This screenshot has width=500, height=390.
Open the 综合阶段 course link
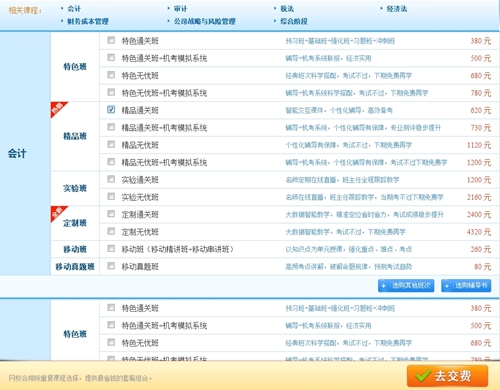click(x=294, y=21)
